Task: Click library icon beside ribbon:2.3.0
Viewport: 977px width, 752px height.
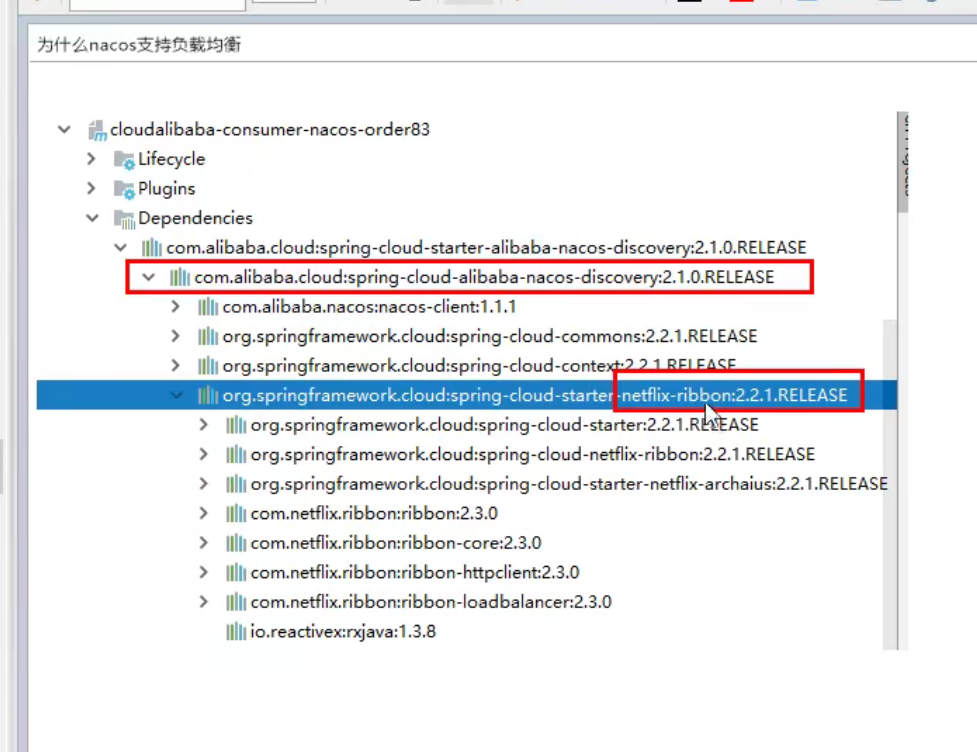Action: 236,513
